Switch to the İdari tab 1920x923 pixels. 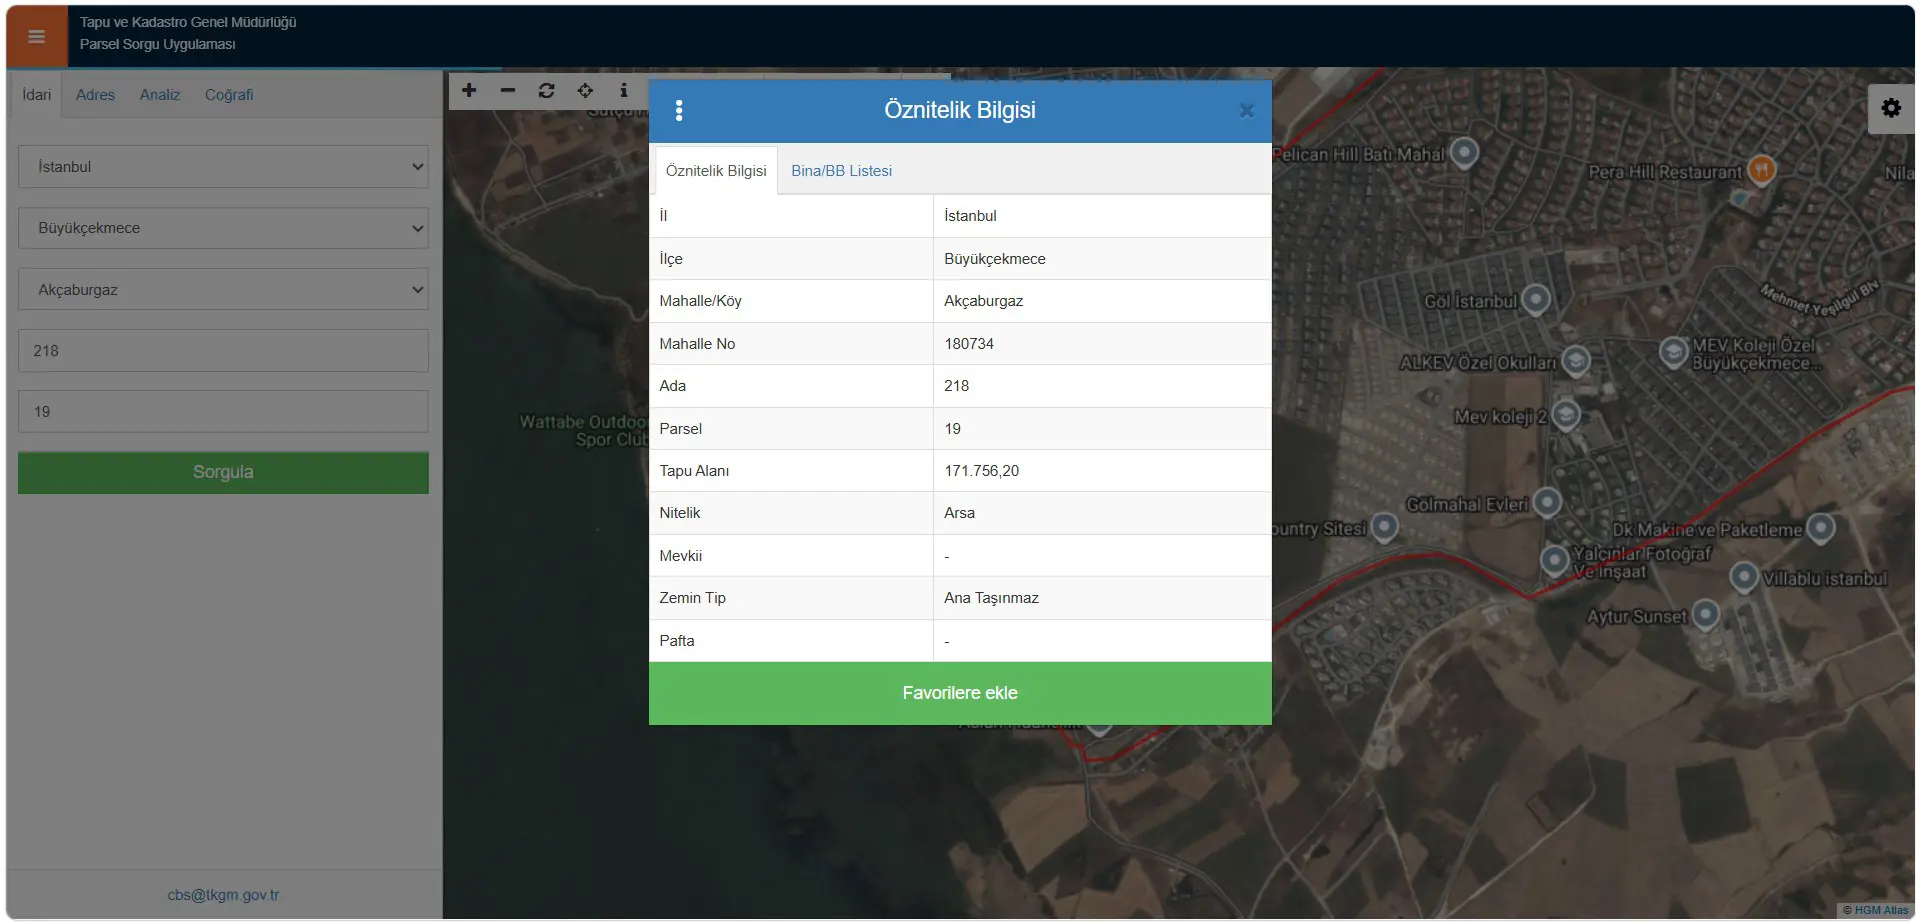(37, 95)
